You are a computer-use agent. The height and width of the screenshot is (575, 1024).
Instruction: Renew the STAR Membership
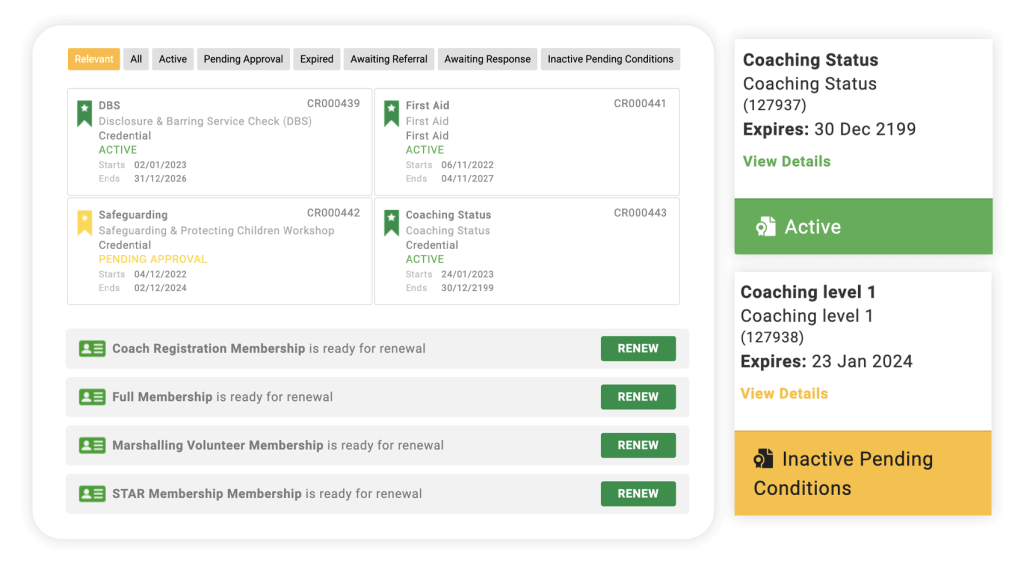638,494
